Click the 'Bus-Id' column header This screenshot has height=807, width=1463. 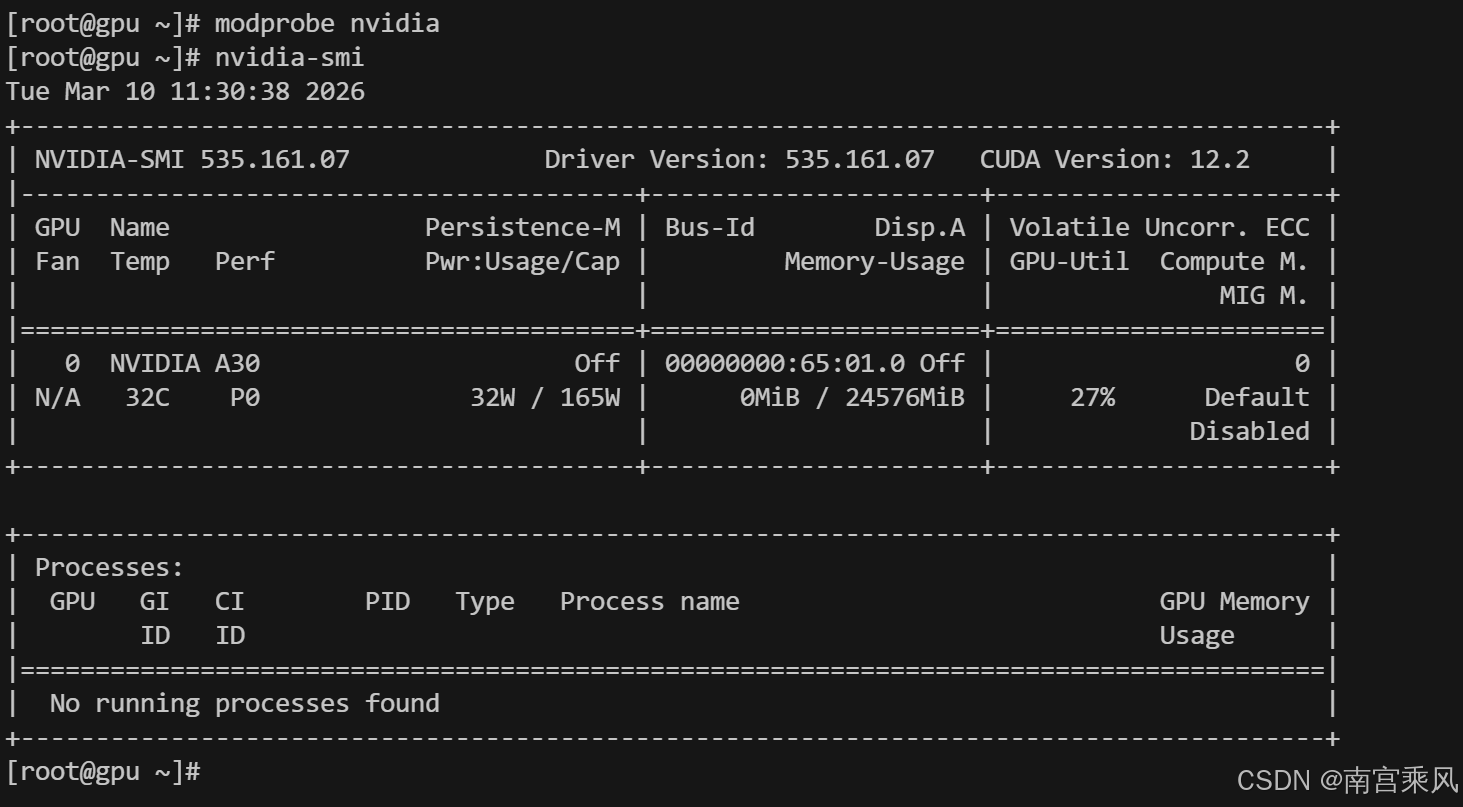coord(709,227)
